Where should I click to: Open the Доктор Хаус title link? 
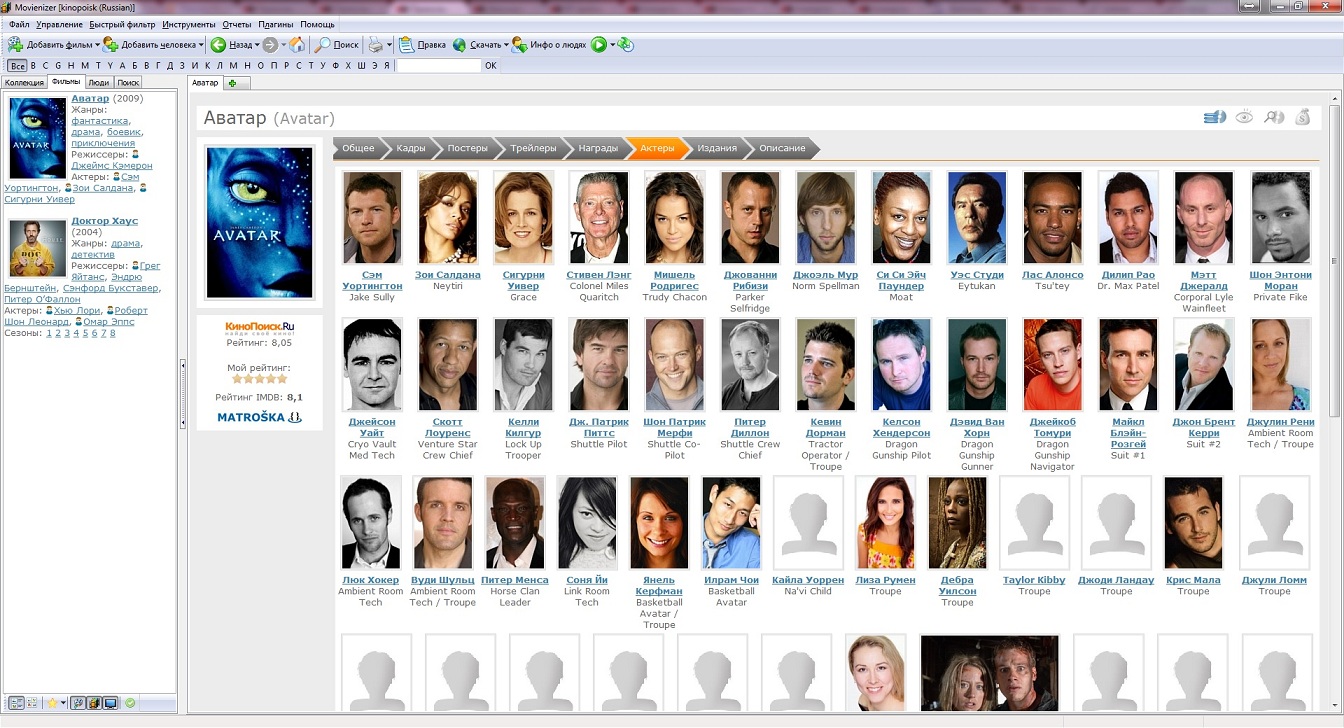105,221
